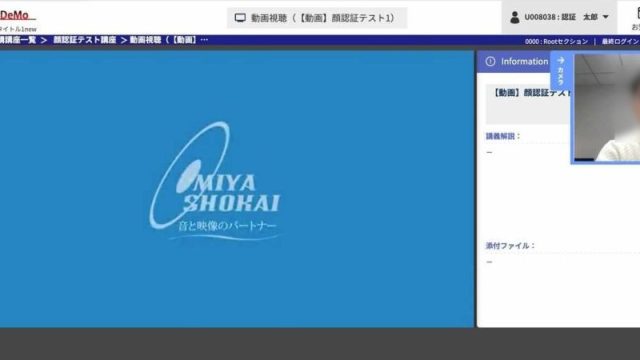640x360 pixels.
Task: Open the dropdown arrow beside 認証 太郎
Action: tap(606, 17)
